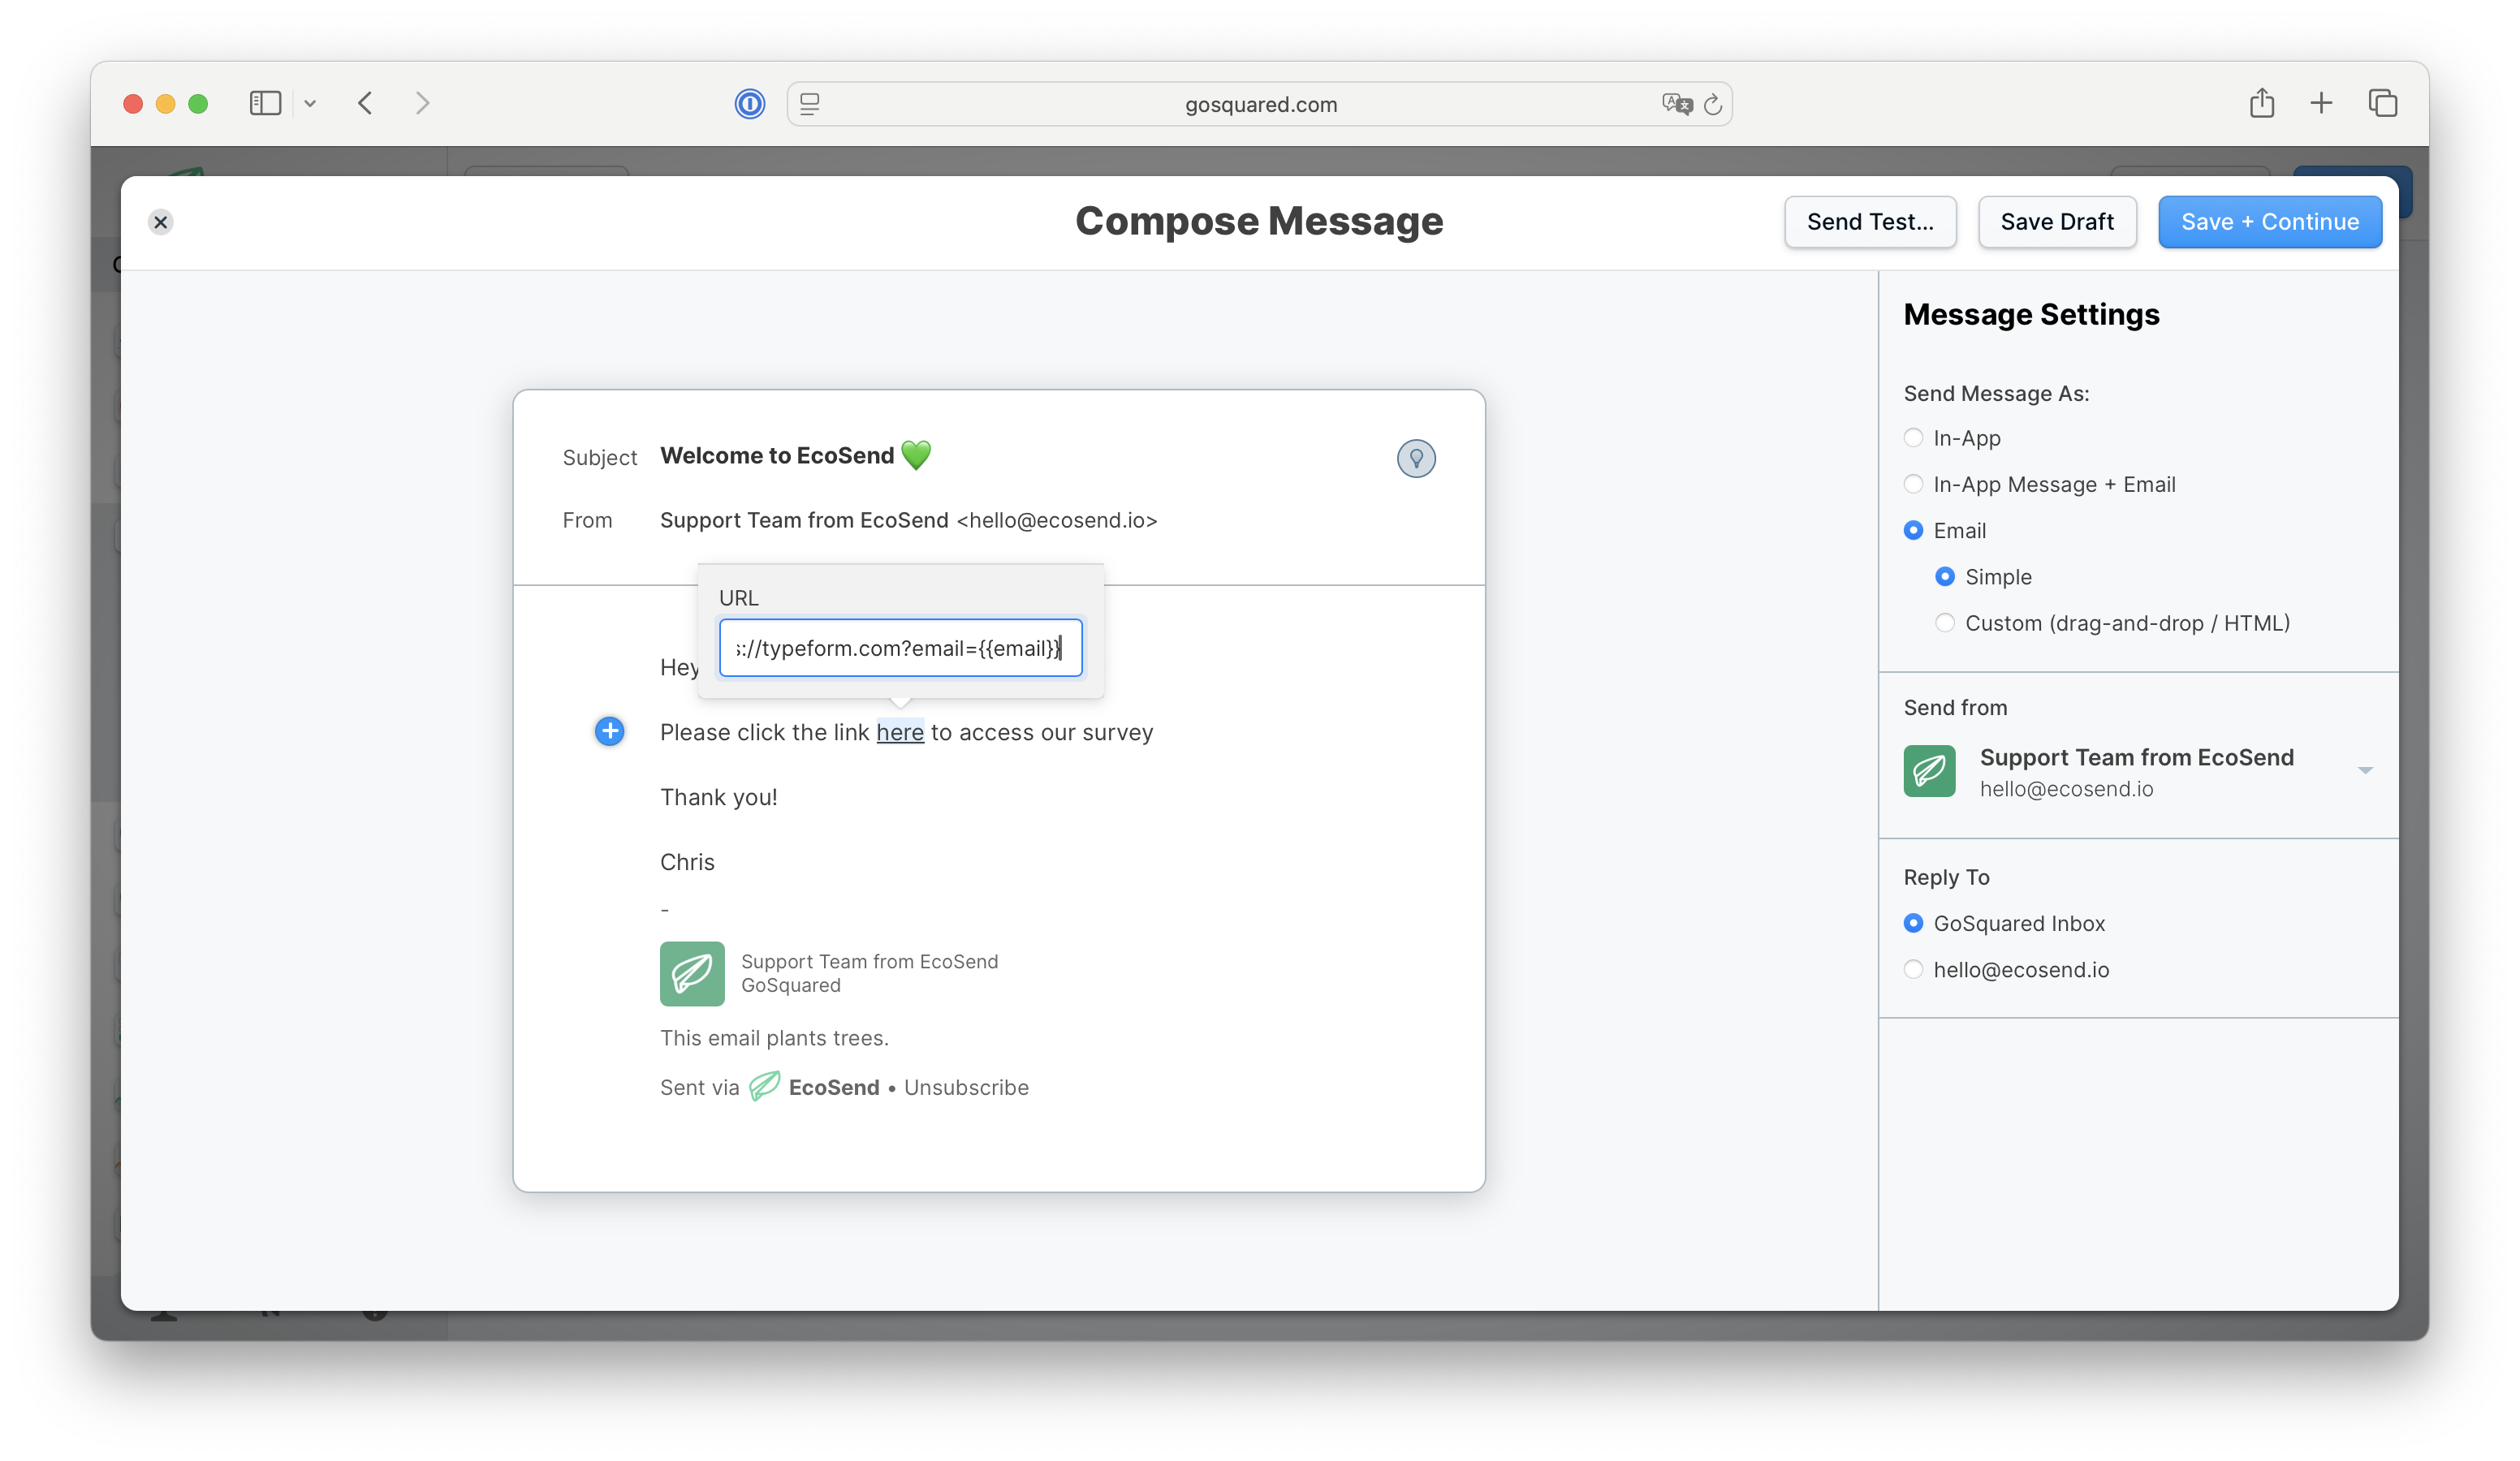Click the 1Password extension icon

pyautogui.click(x=749, y=104)
